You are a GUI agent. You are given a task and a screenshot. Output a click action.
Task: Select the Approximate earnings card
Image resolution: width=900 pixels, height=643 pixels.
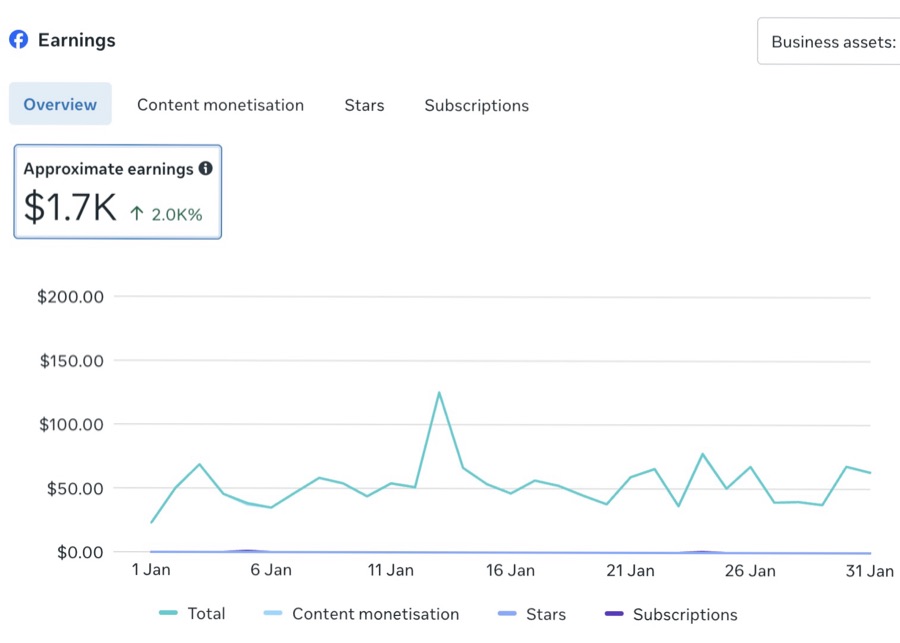click(x=118, y=192)
